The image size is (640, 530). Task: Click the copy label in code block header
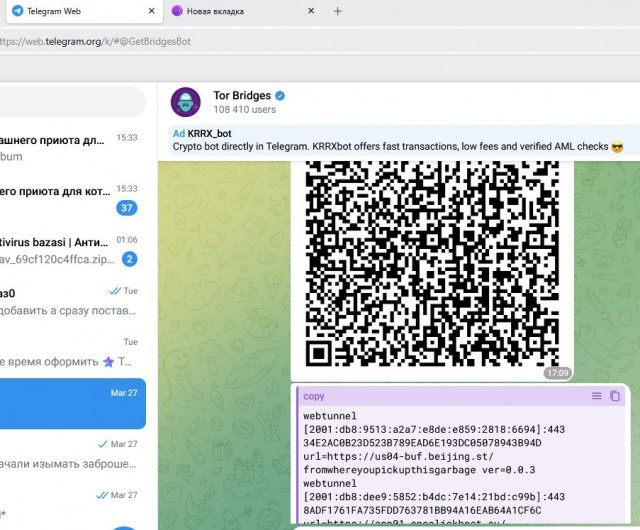click(313, 396)
